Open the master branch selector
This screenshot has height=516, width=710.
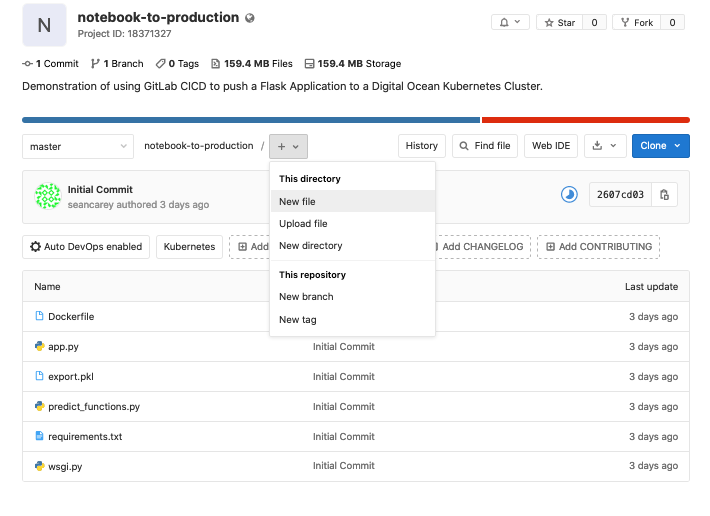point(78,146)
